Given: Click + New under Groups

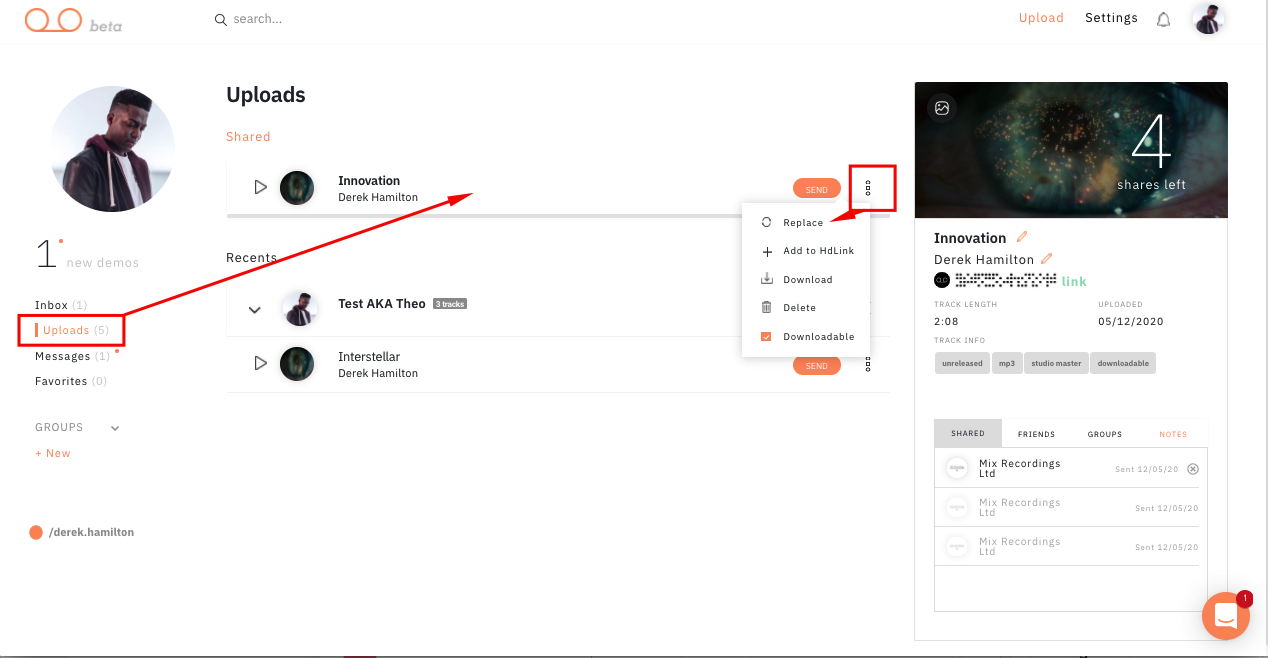Looking at the screenshot, I should (x=53, y=453).
